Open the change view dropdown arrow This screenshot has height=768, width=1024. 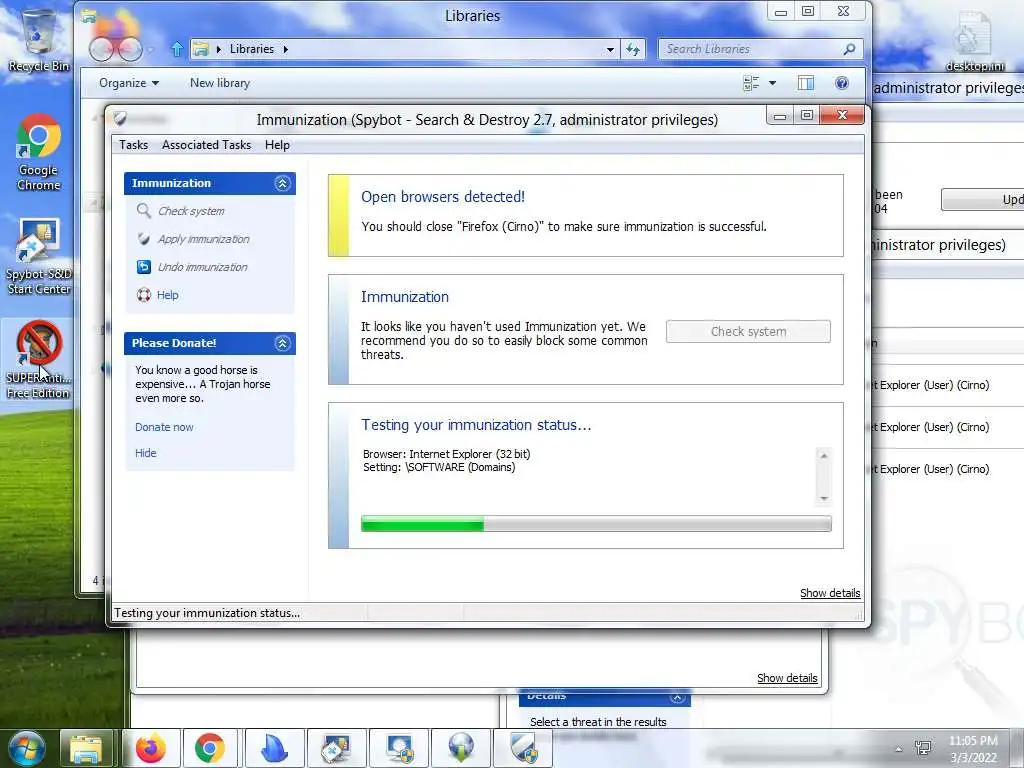[x=773, y=83]
